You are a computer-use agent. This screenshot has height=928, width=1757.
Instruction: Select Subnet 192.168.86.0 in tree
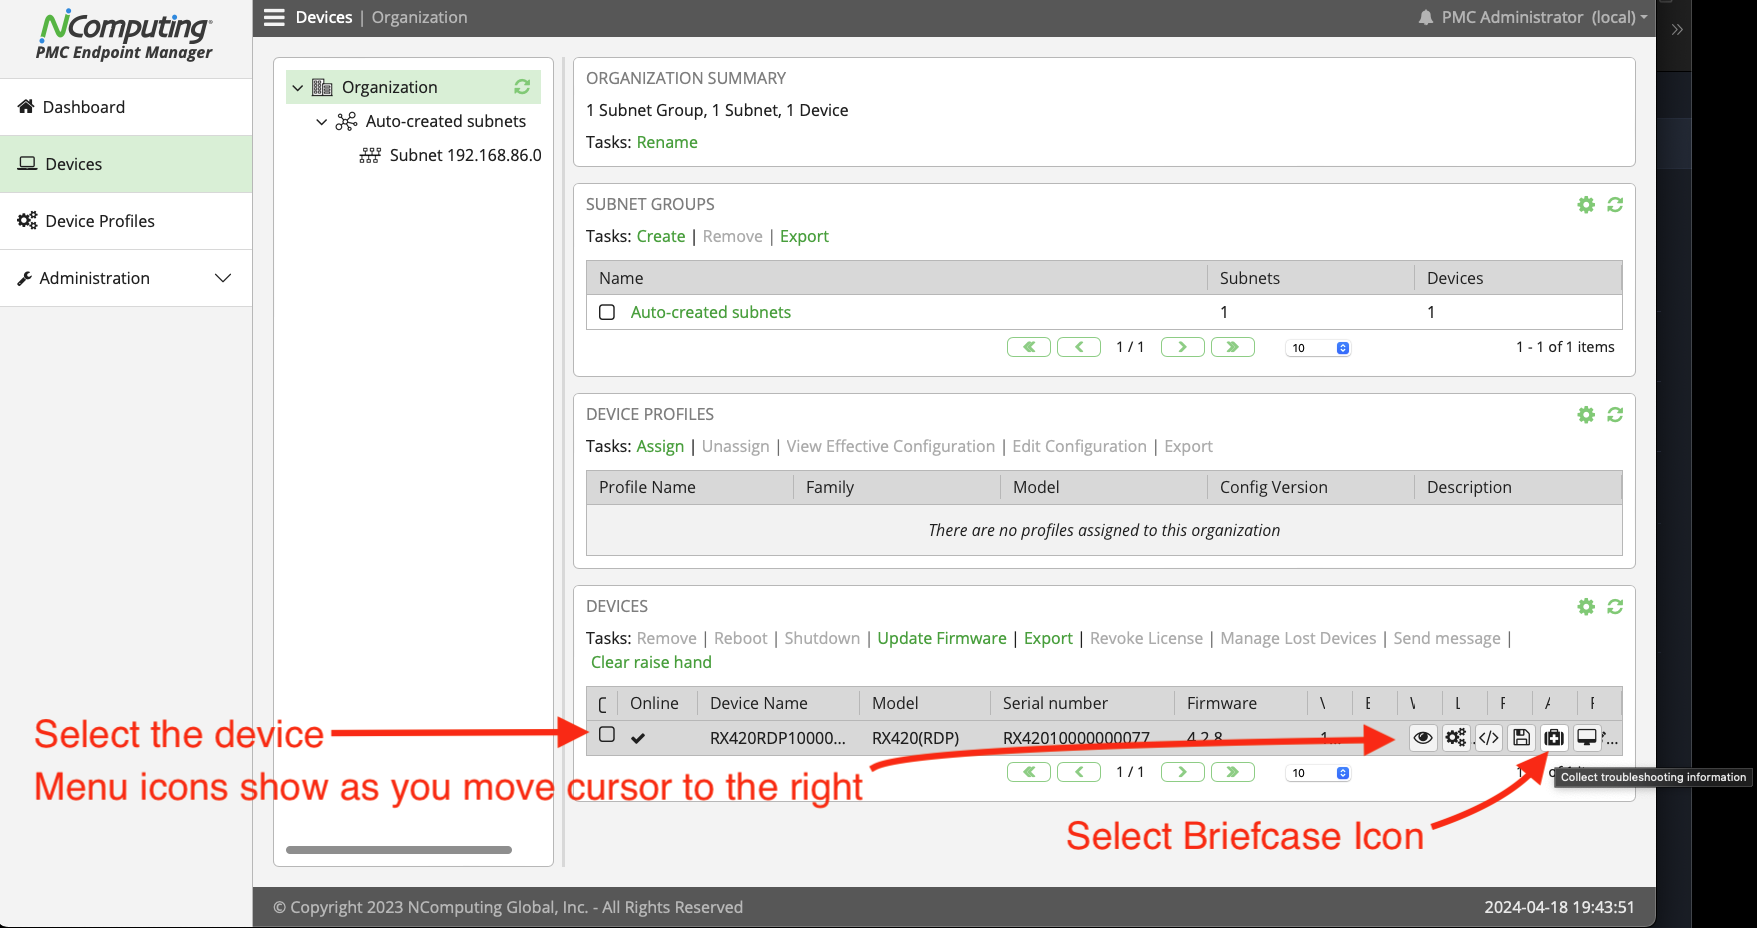pyautogui.click(x=465, y=155)
